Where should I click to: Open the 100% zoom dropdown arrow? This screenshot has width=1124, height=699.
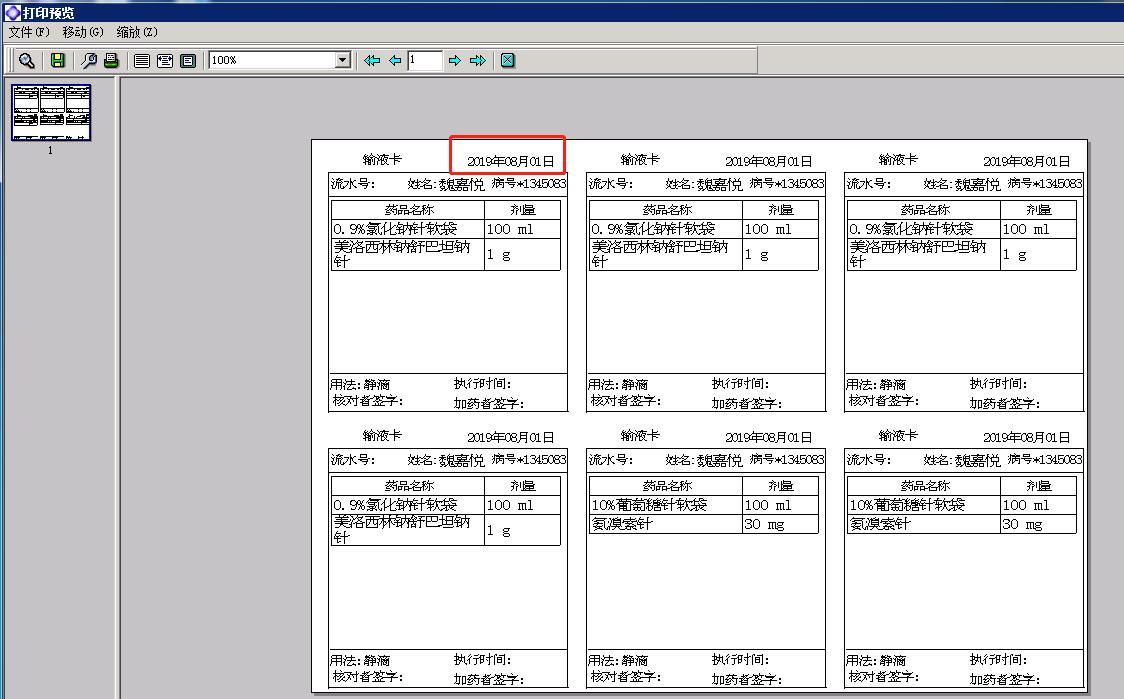click(343, 60)
